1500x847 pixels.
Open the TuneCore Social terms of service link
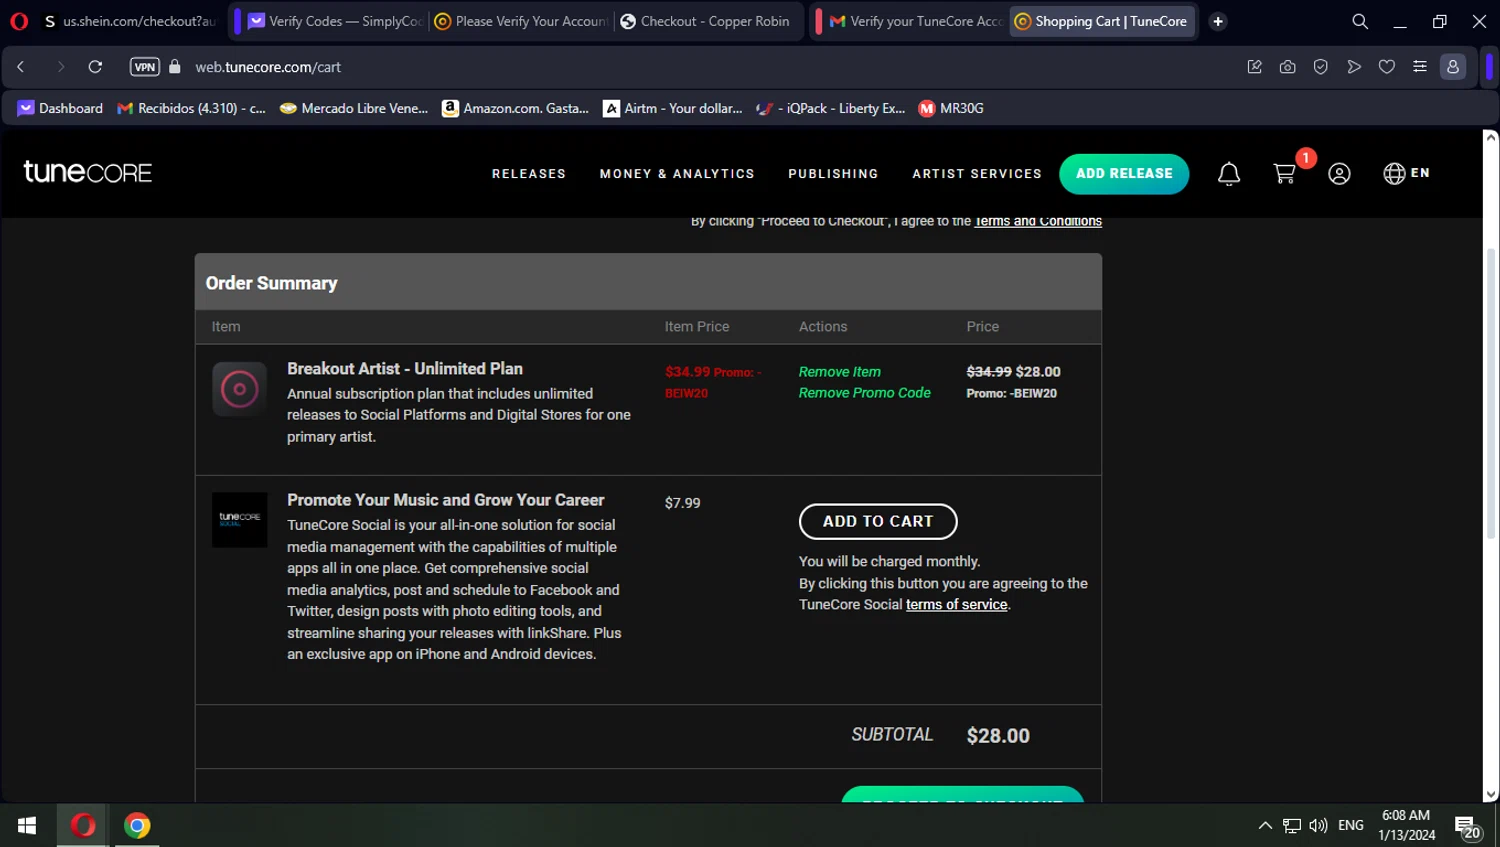click(957, 605)
